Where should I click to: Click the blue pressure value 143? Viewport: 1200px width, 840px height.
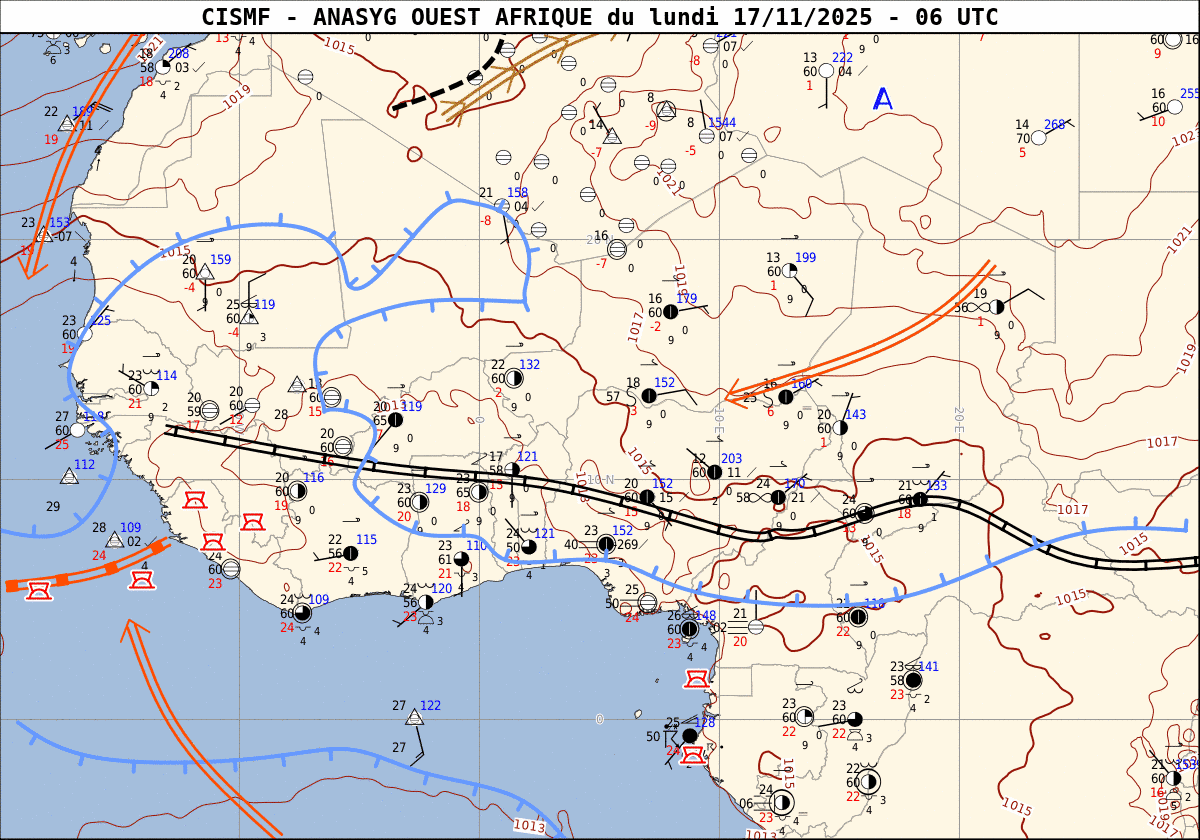(855, 415)
